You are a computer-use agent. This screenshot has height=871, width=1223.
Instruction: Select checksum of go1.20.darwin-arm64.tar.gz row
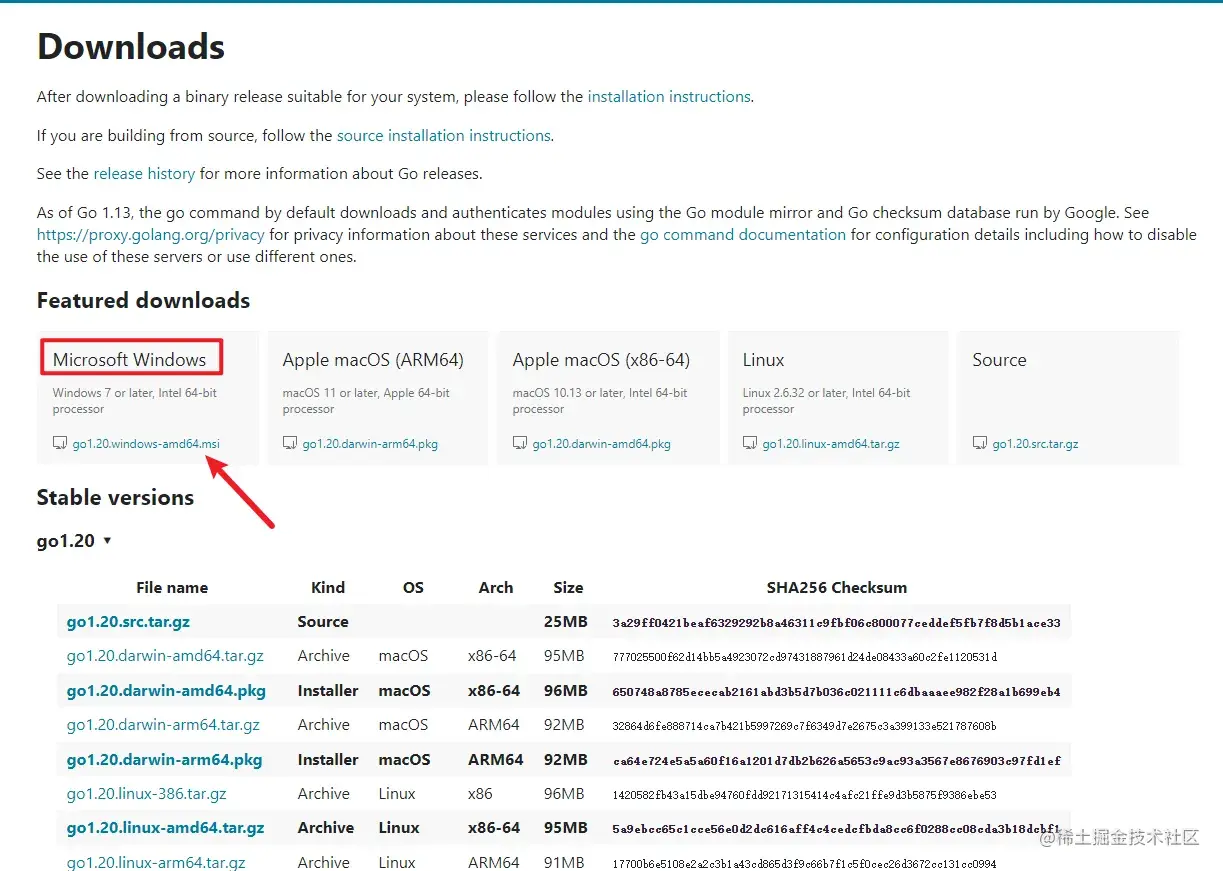click(x=804, y=726)
